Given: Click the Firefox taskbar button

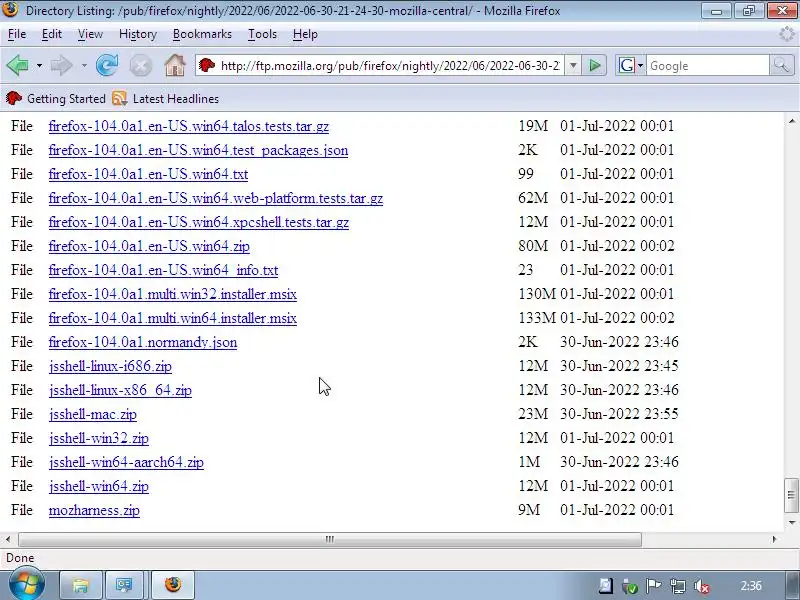Looking at the screenshot, I should (173, 585).
